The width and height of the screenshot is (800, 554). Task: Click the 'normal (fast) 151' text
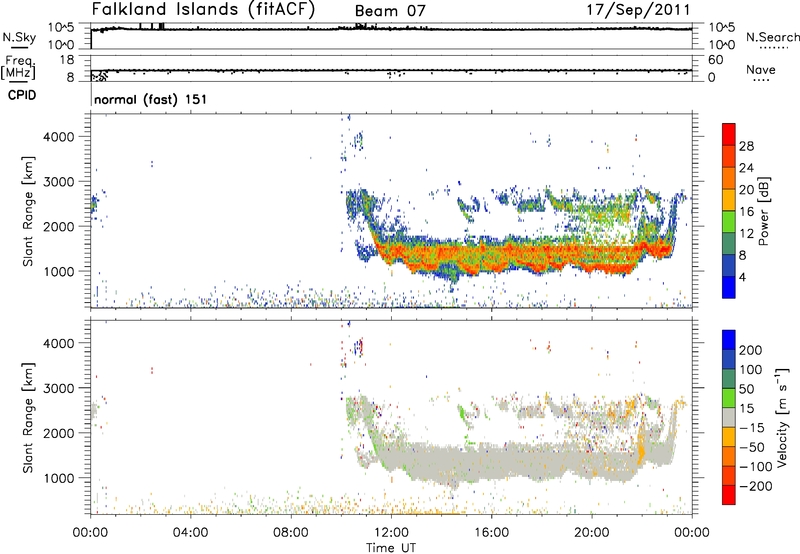click(x=151, y=99)
